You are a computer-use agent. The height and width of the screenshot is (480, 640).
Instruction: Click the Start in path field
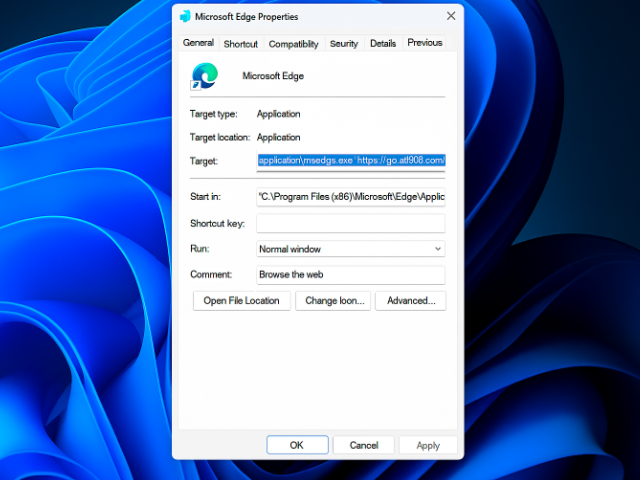(x=350, y=197)
